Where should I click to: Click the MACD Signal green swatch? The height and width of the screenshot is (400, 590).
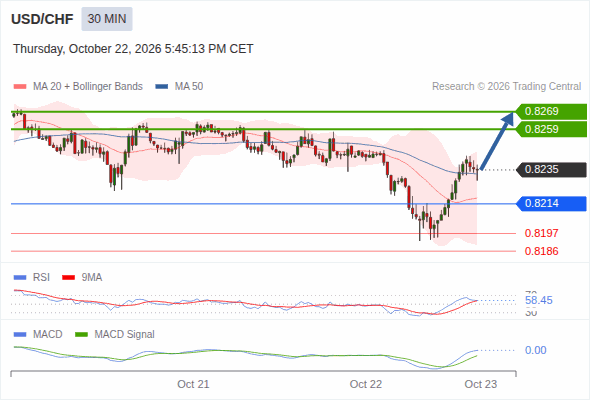tap(81, 335)
